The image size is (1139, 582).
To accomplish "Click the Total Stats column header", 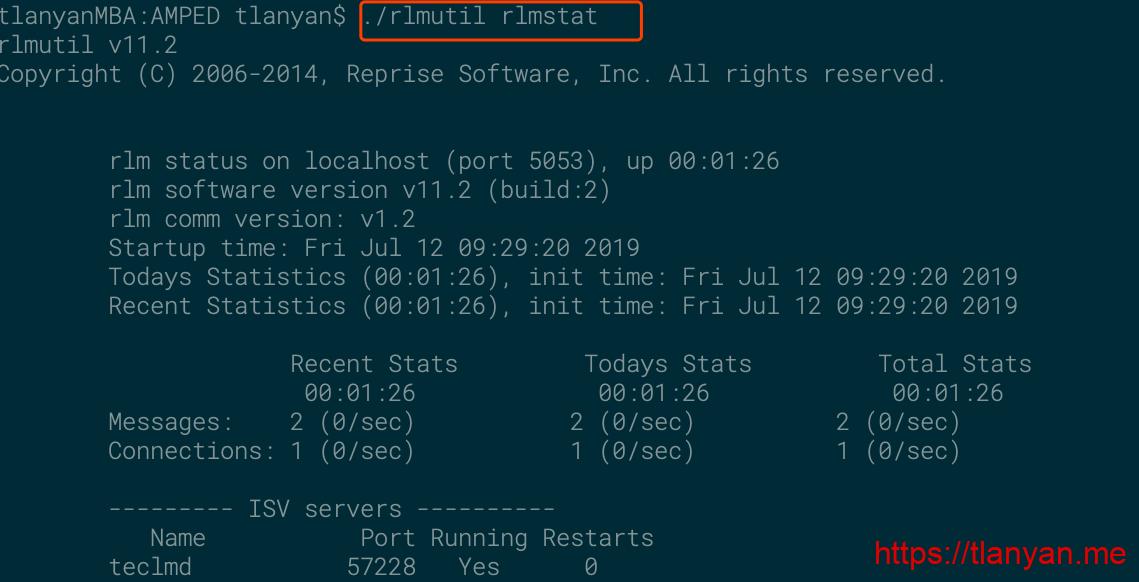I will (x=954, y=364).
